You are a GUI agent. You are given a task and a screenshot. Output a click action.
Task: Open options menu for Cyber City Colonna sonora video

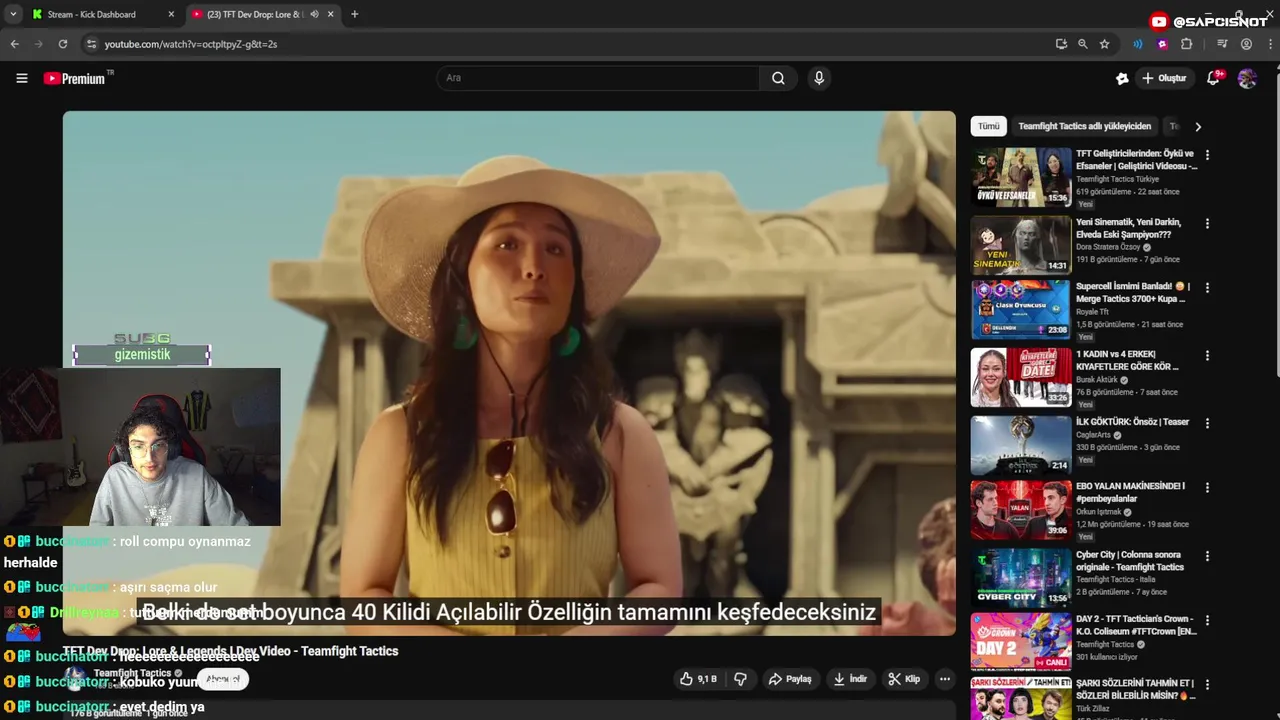(1207, 556)
